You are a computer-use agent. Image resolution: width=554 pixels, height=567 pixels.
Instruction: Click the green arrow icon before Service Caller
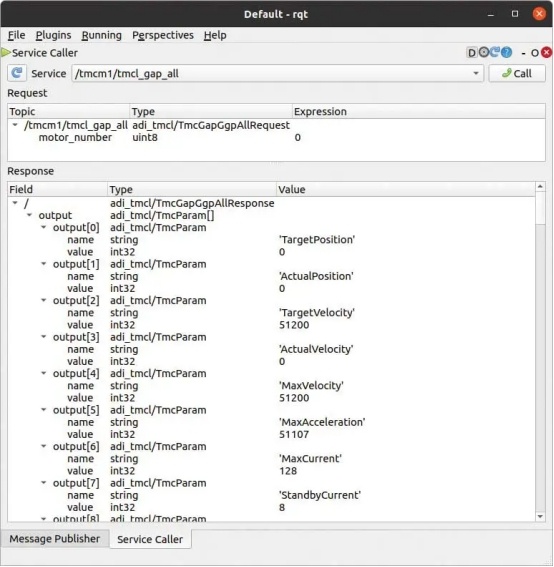click(6, 53)
